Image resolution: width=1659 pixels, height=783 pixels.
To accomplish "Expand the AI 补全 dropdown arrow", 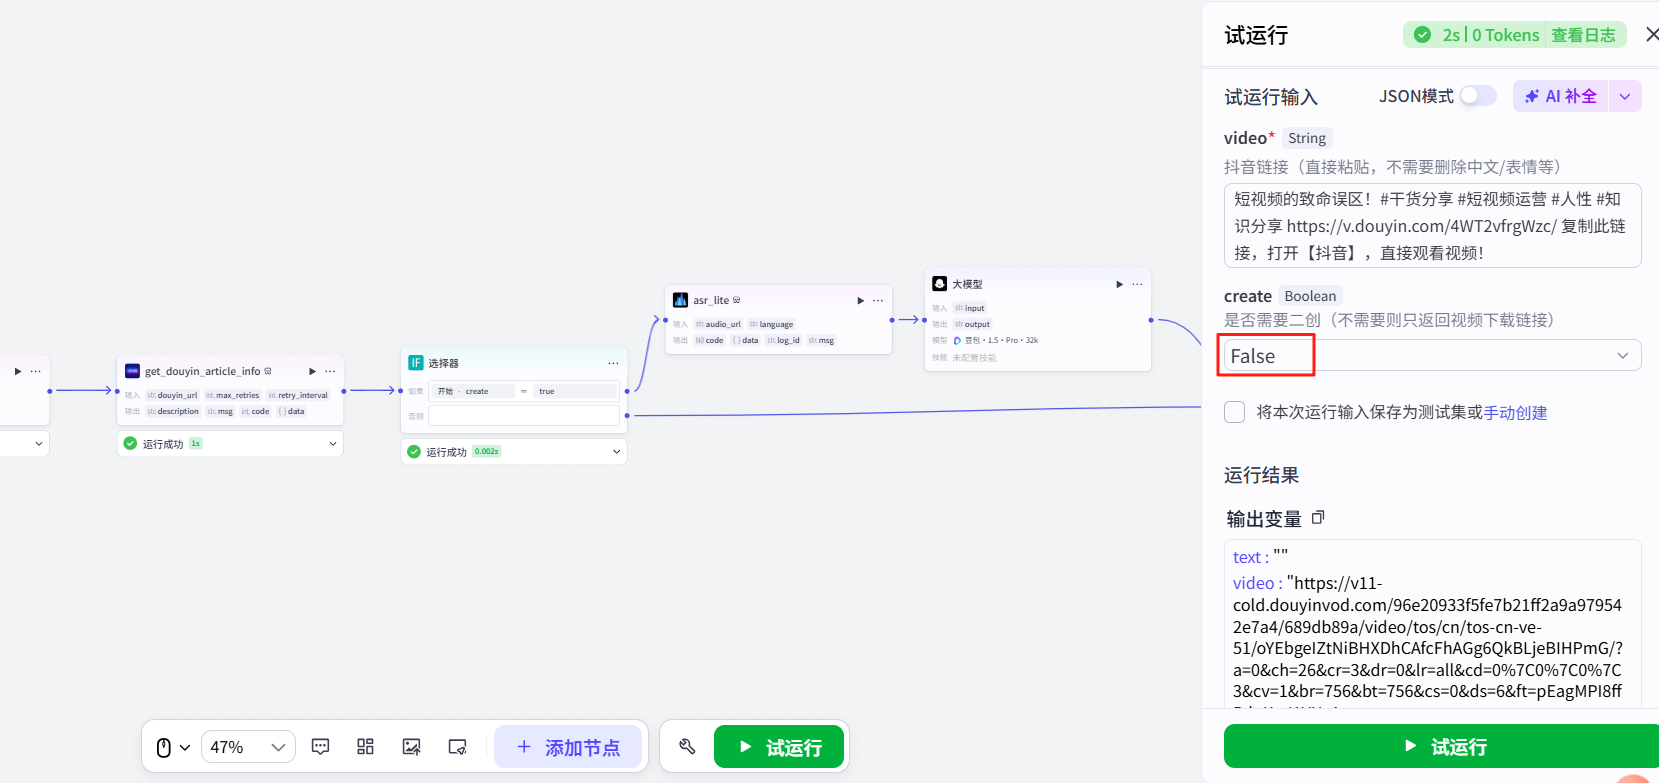I will 1625,96.
